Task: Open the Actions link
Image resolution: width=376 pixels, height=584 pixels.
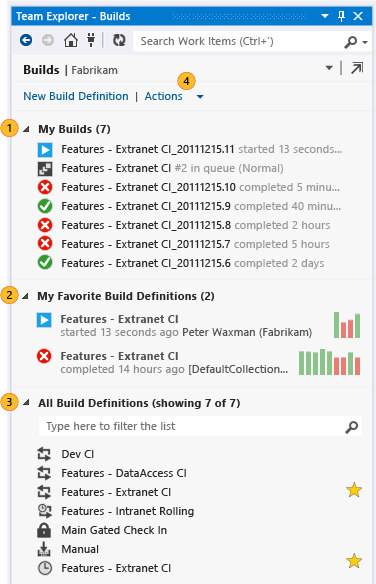Action: 163,96
